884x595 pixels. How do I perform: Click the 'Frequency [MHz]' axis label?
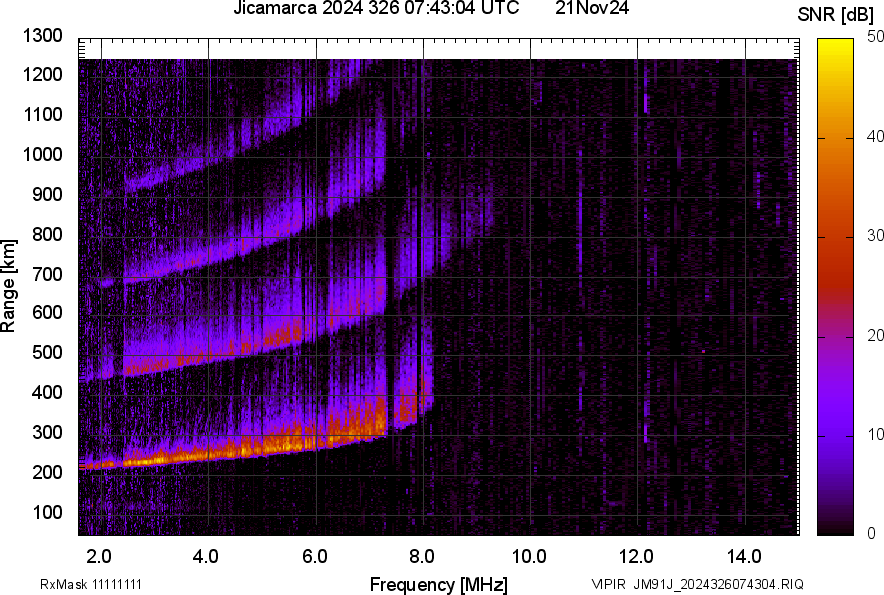tap(439, 584)
